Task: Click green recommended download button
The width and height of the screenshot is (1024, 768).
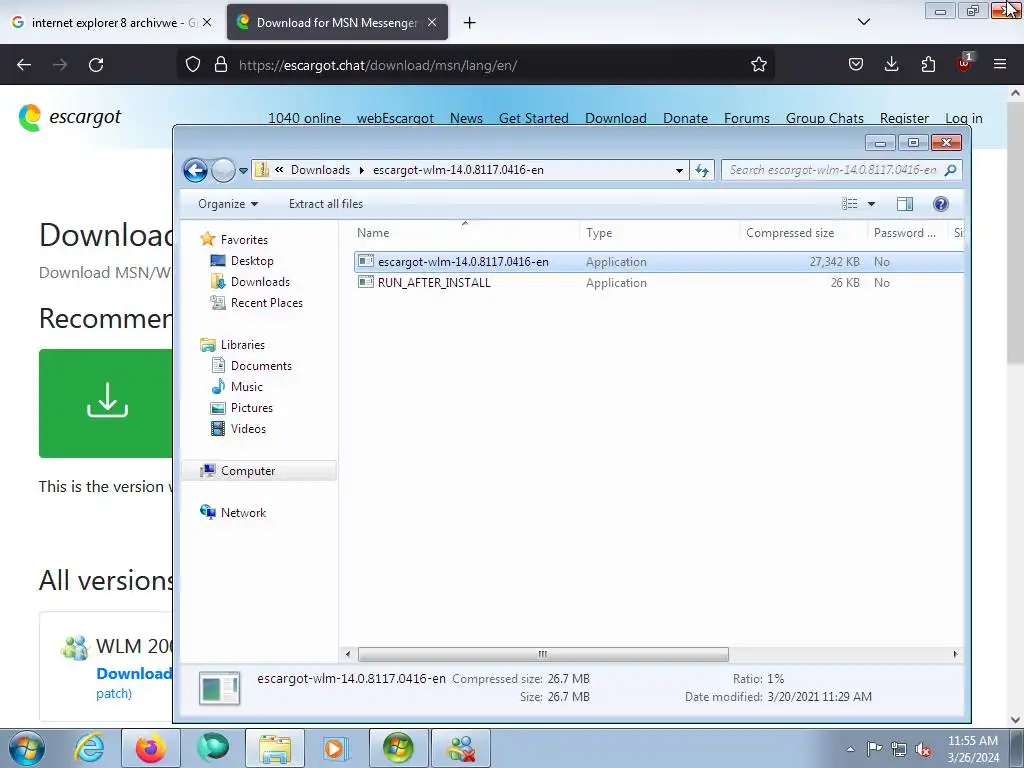Action: point(106,403)
